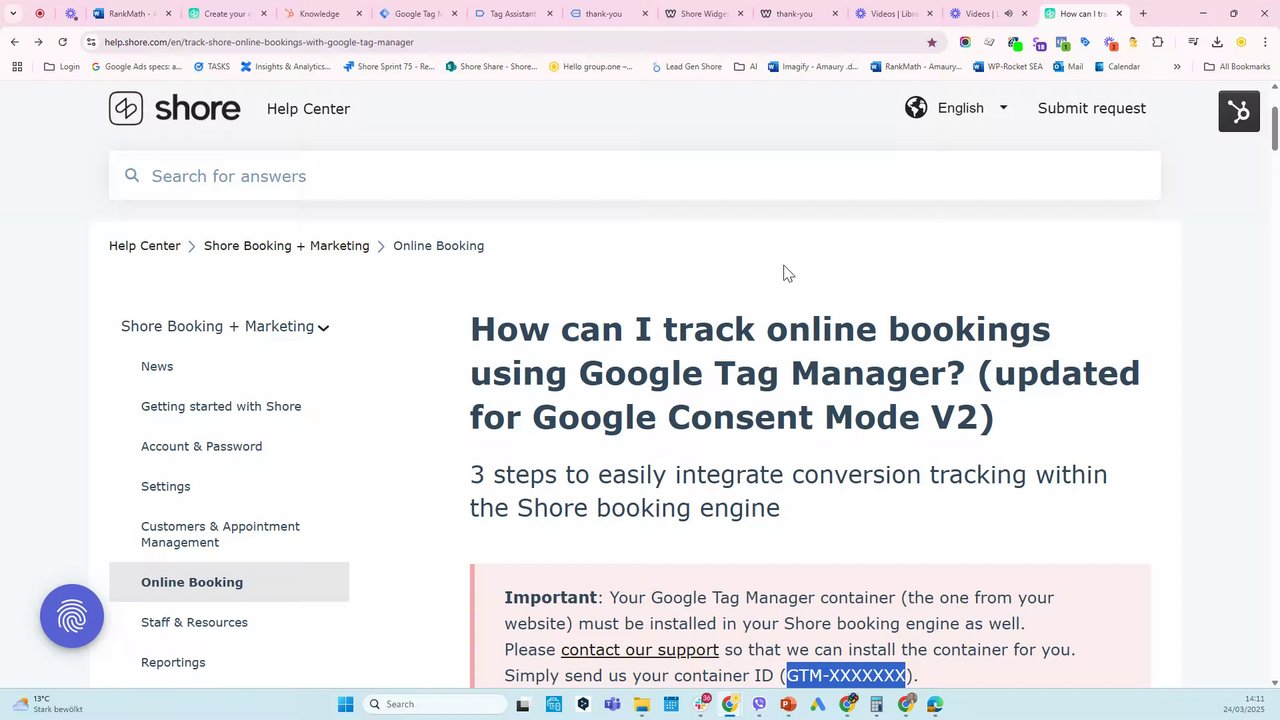Open Customers & Appointment Management section
The image size is (1280, 720).
point(220,535)
